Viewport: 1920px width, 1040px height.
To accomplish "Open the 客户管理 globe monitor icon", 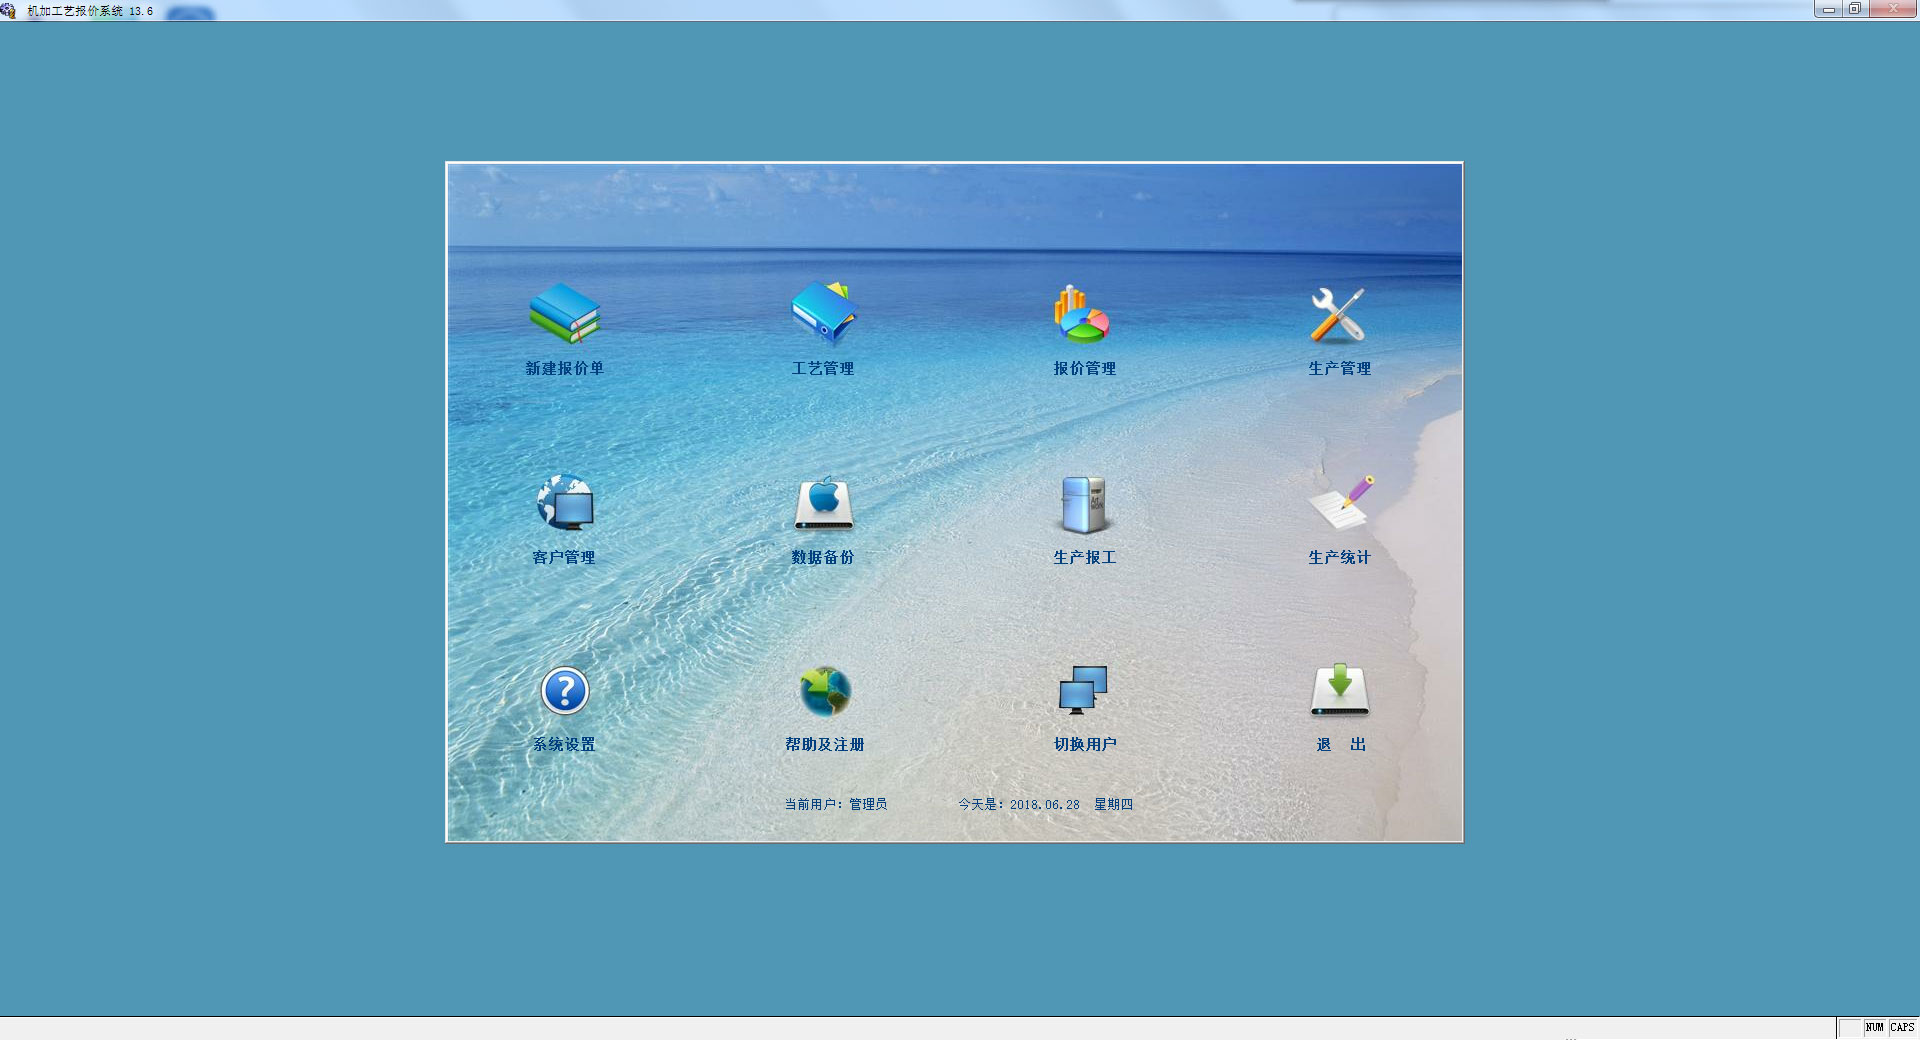I will [565, 502].
